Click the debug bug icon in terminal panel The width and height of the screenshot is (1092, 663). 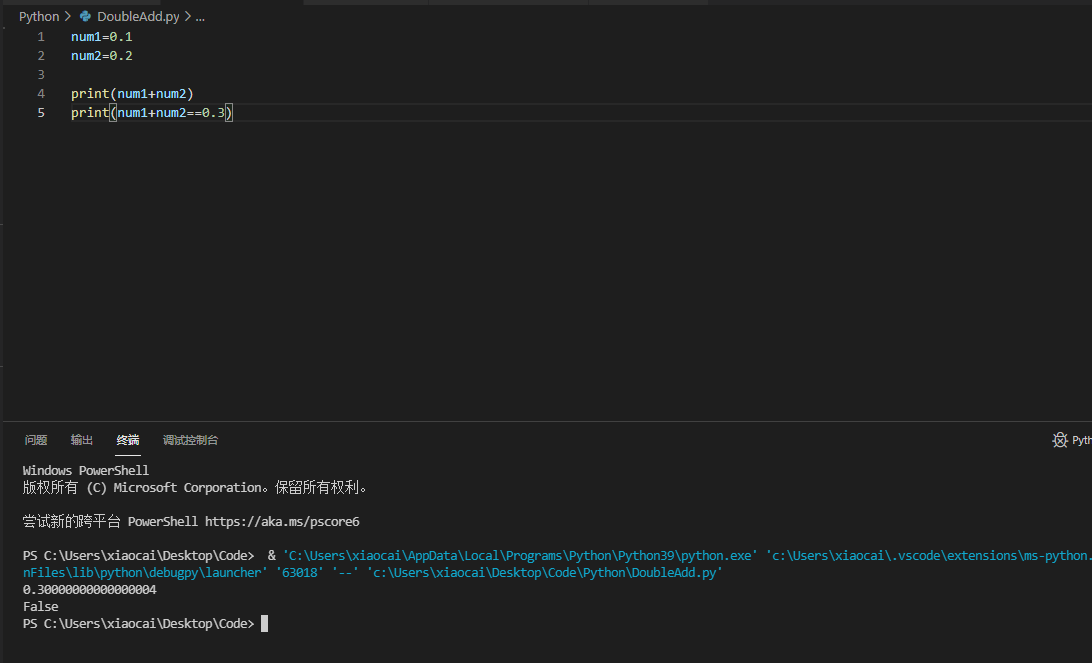point(1060,440)
